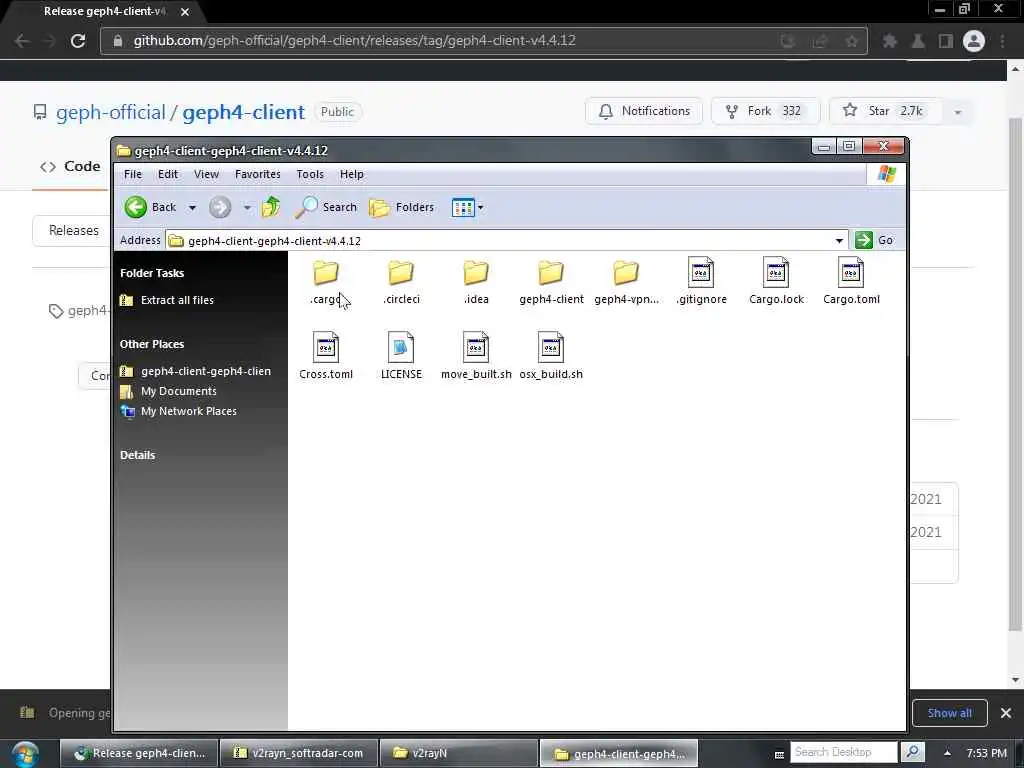Open Chrome three-dot menu
The width and height of the screenshot is (1024, 768).
click(1002, 41)
